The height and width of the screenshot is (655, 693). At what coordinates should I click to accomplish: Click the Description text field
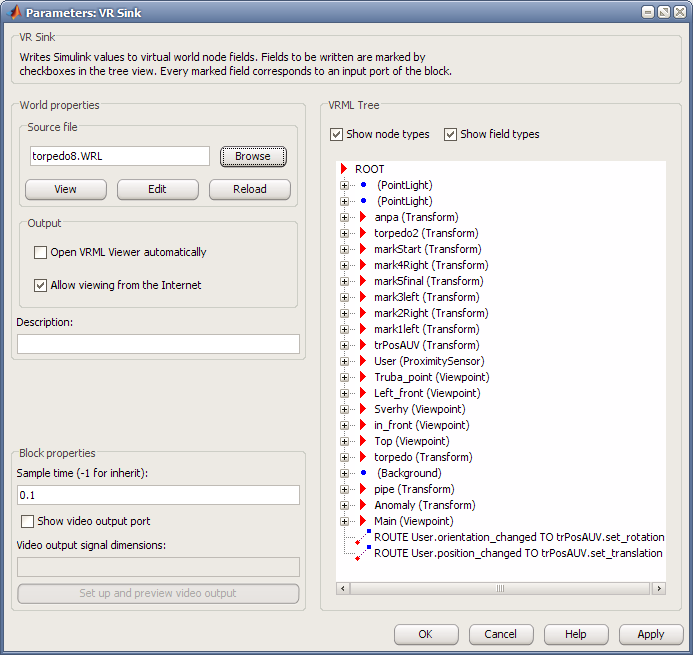click(x=158, y=344)
